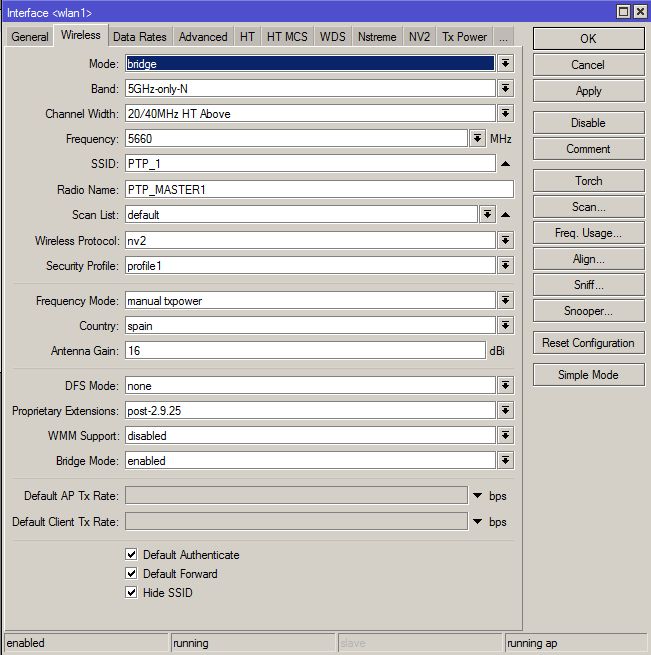Open the Bridge Mode dropdown
Screen dimensions: 651x655
(x=505, y=460)
